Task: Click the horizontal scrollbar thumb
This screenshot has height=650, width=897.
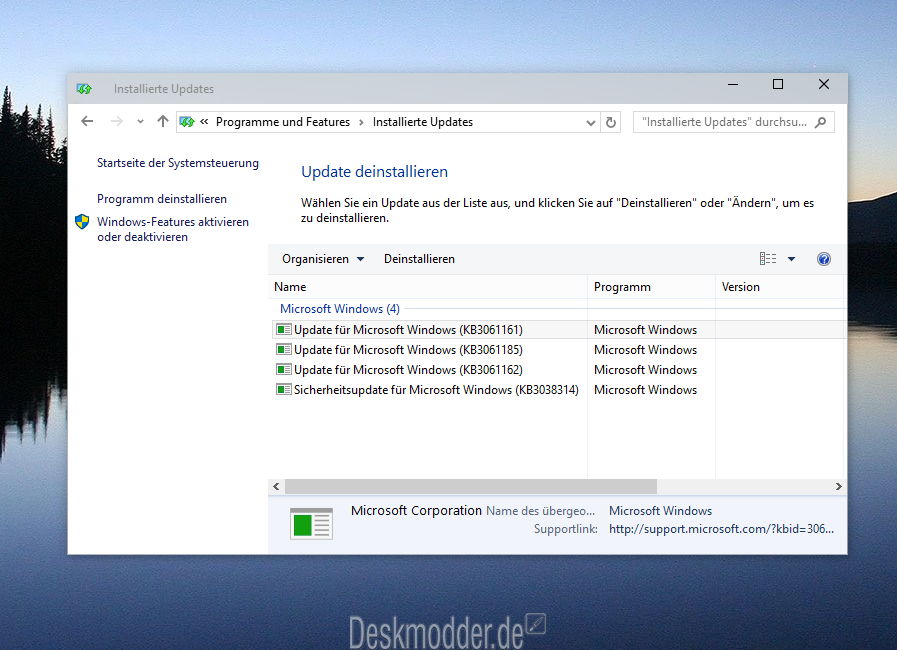Action: [471, 486]
